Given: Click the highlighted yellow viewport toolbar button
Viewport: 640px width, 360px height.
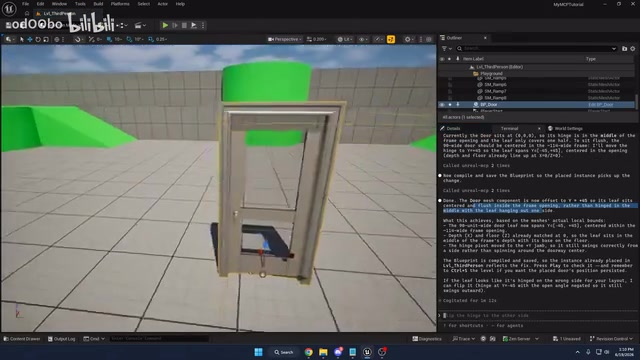Looking at the screenshot, I should [391, 40].
